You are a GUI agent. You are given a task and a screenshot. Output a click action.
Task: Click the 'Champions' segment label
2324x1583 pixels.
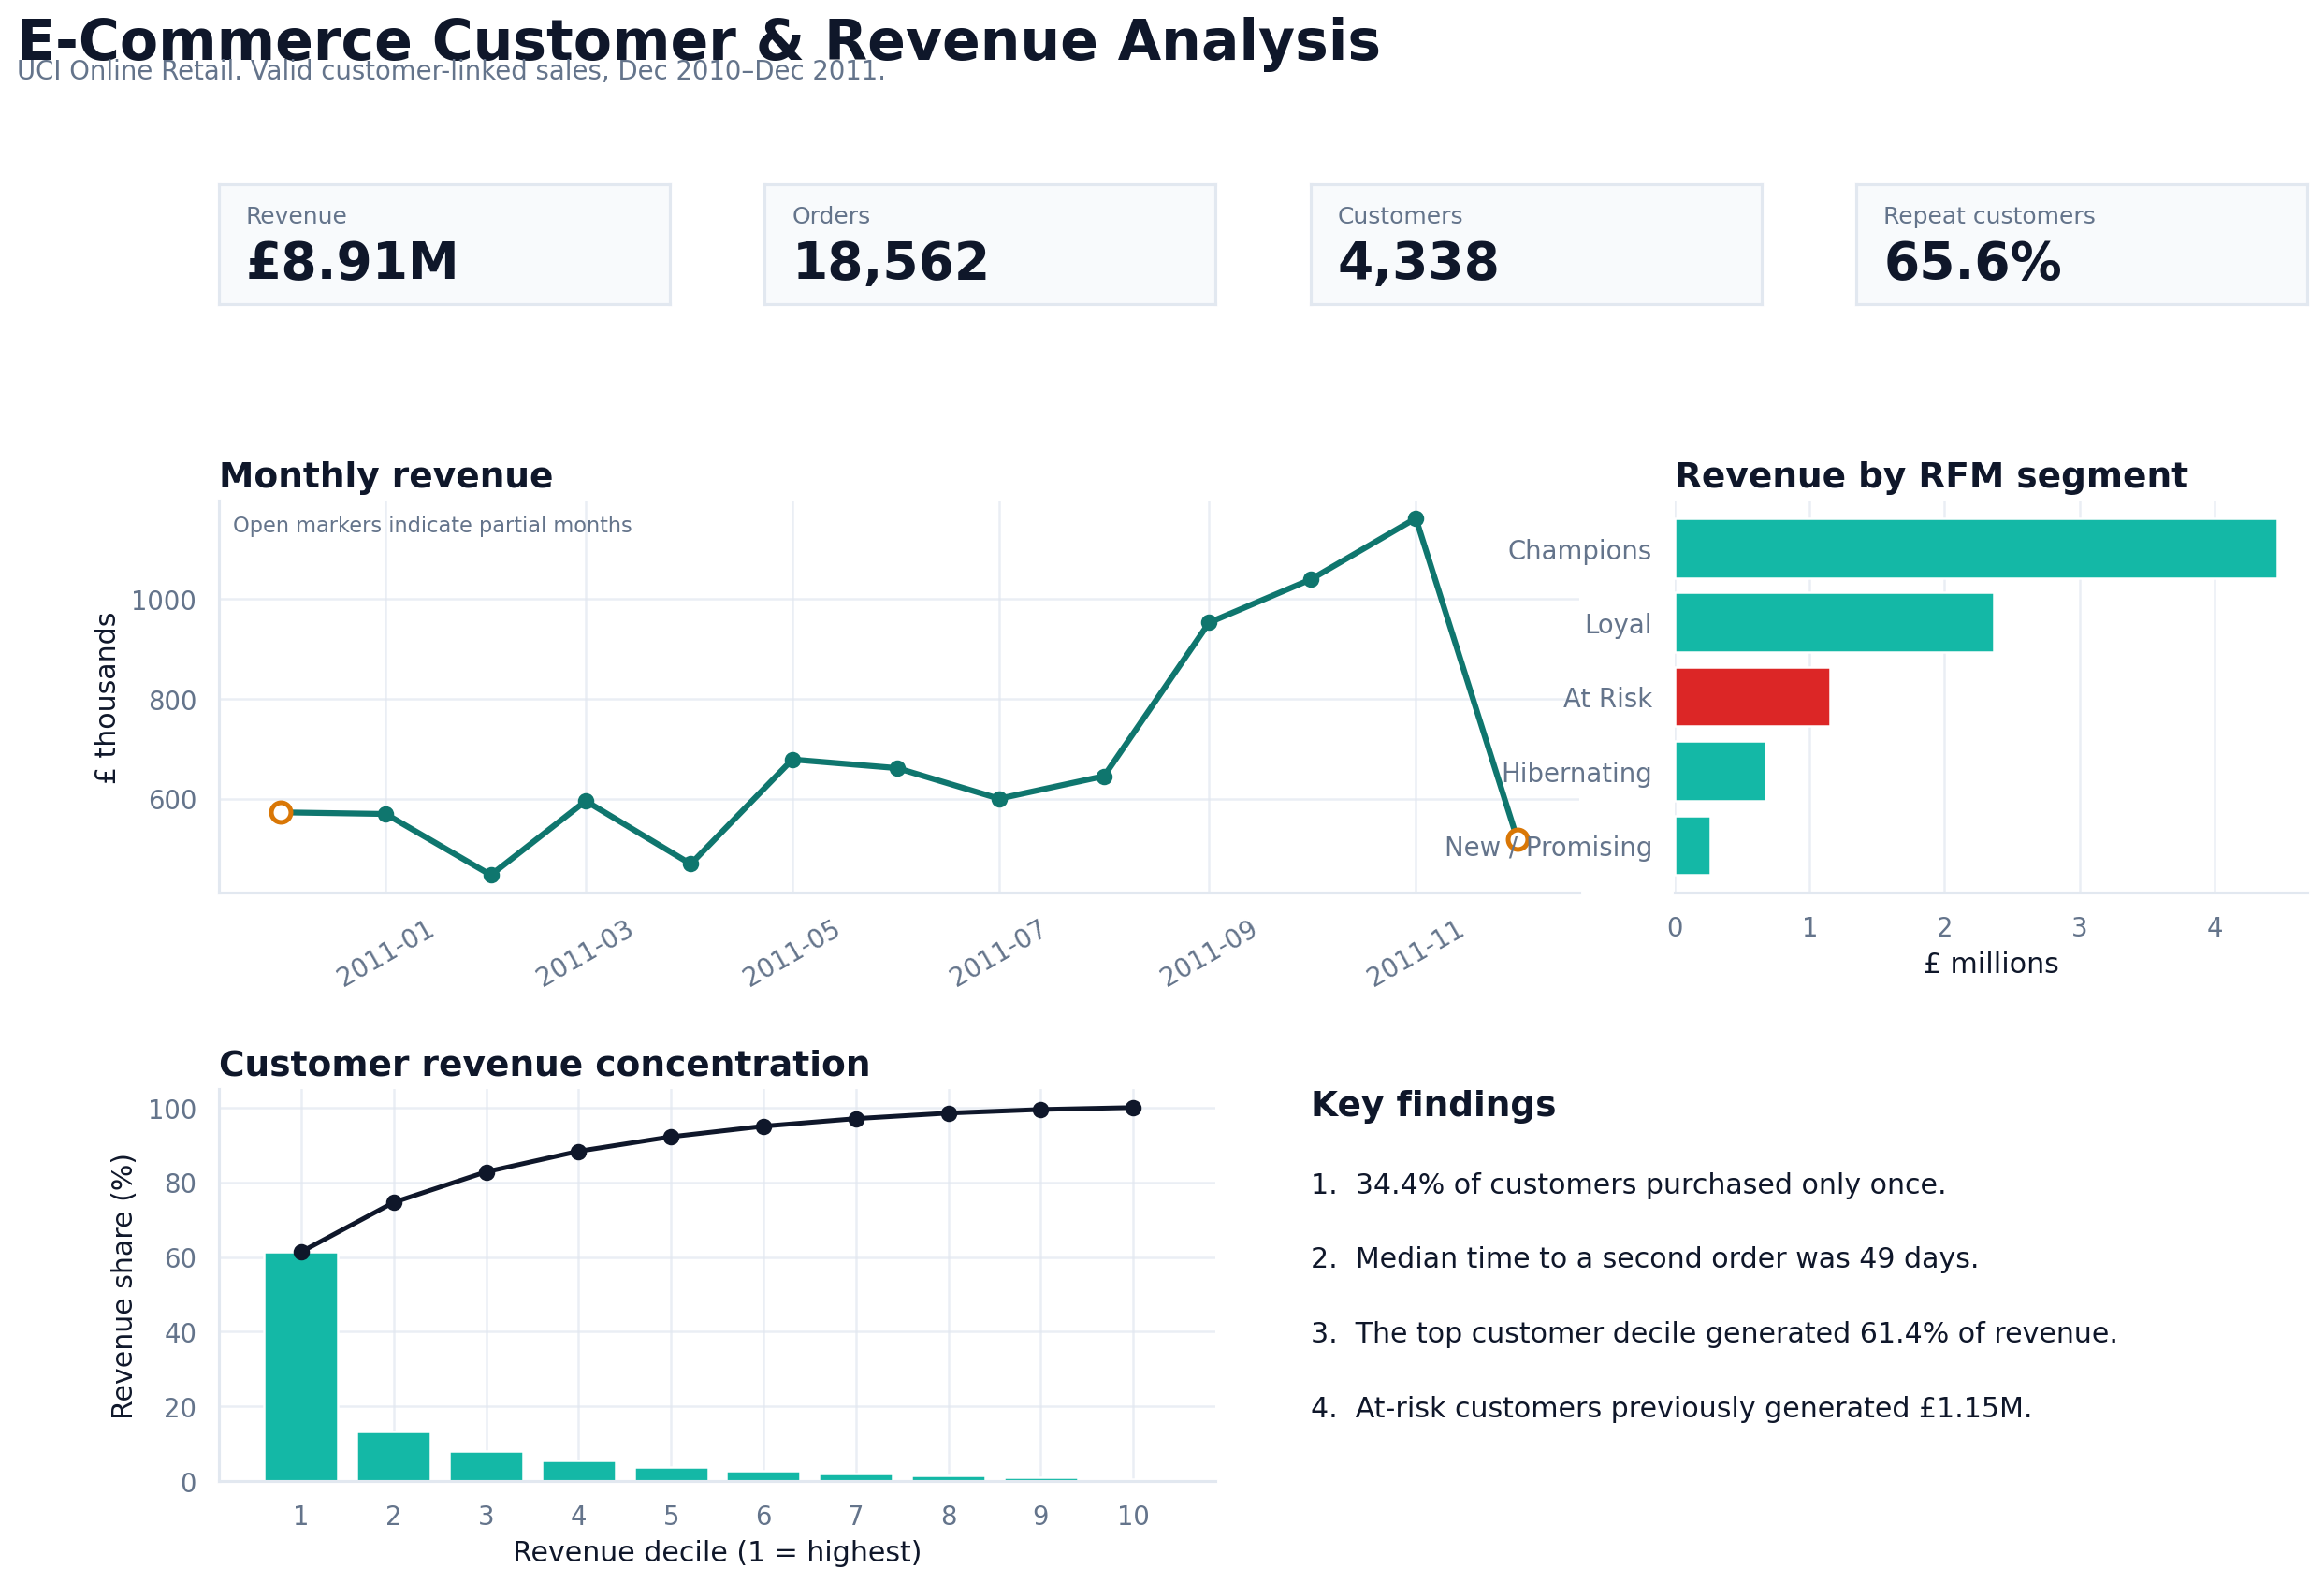tap(1579, 550)
